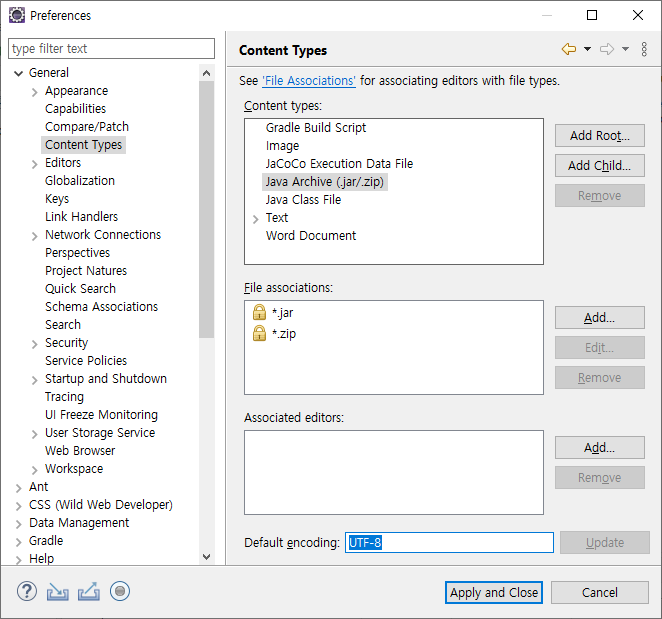Select Schema Associations
This screenshot has width=662, height=619.
101,307
